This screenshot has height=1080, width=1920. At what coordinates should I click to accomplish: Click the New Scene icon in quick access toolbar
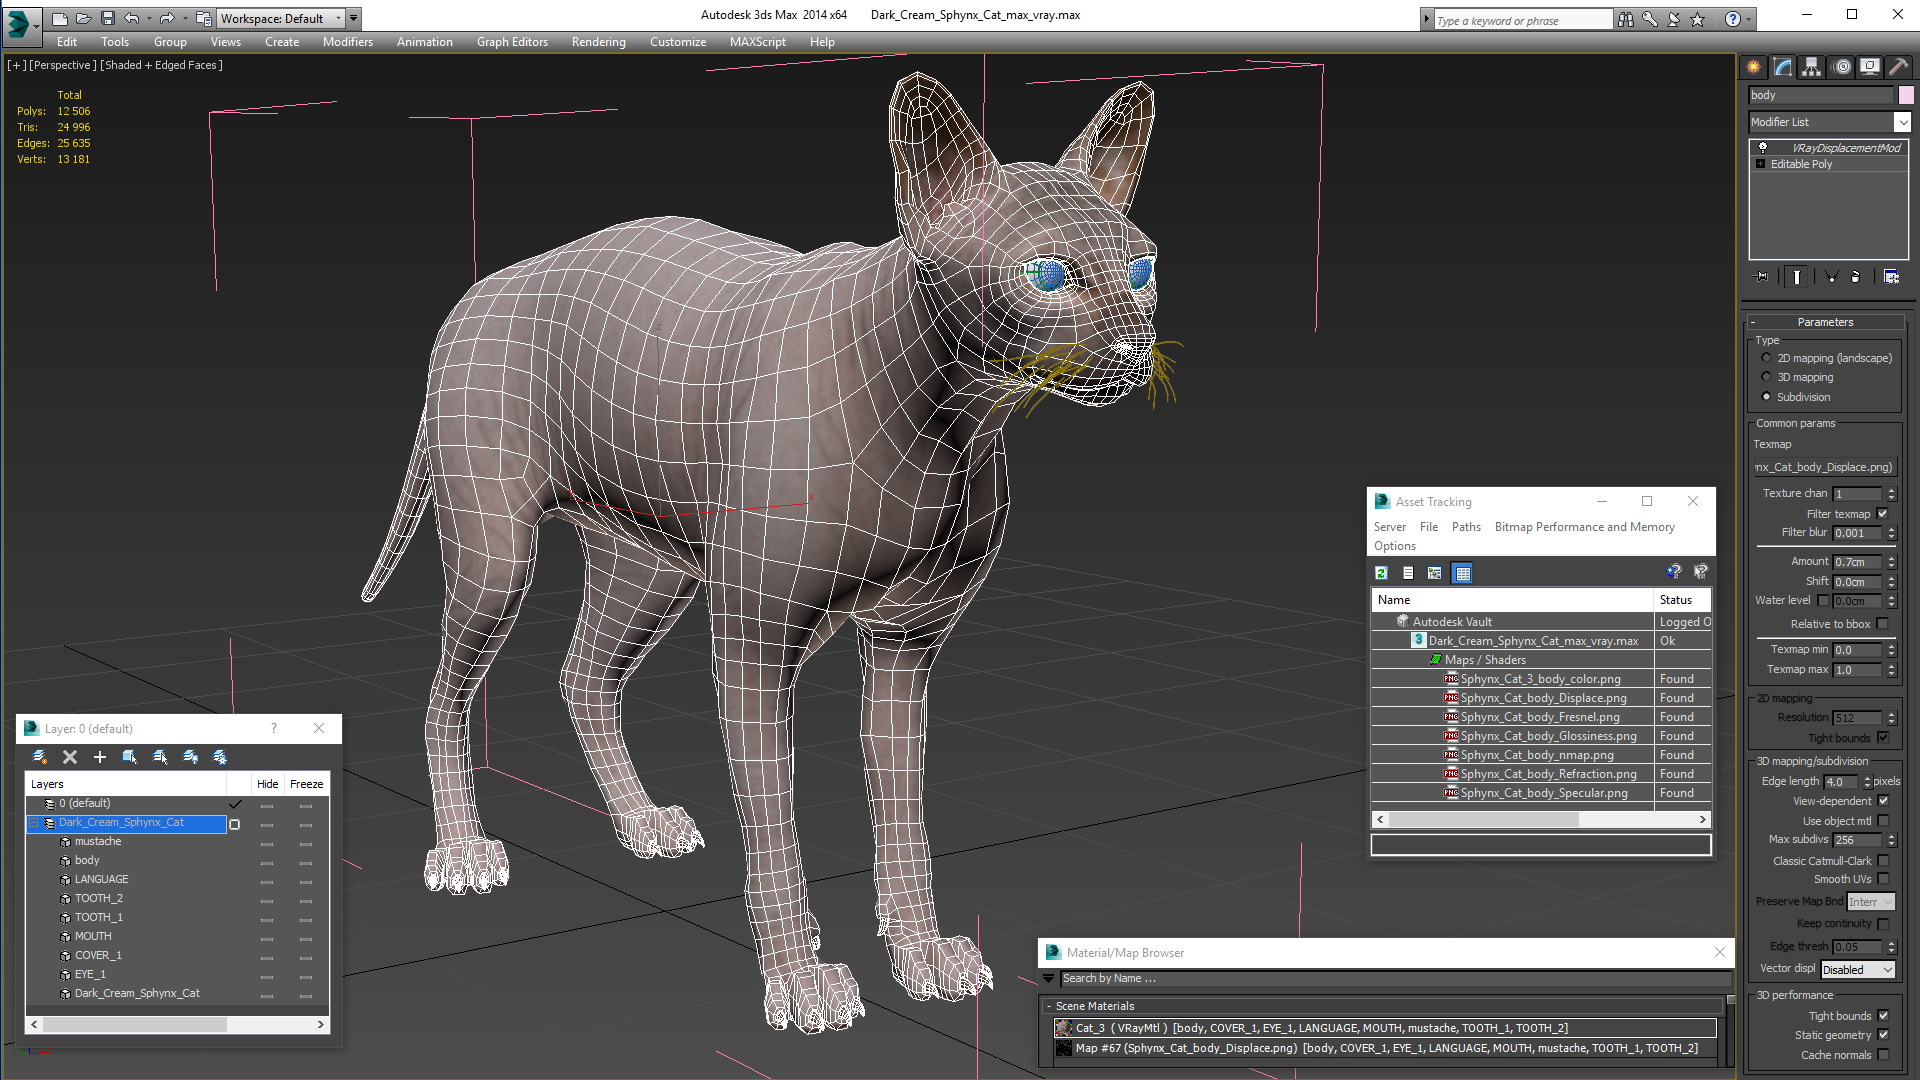pyautogui.click(x=60, y=18)
